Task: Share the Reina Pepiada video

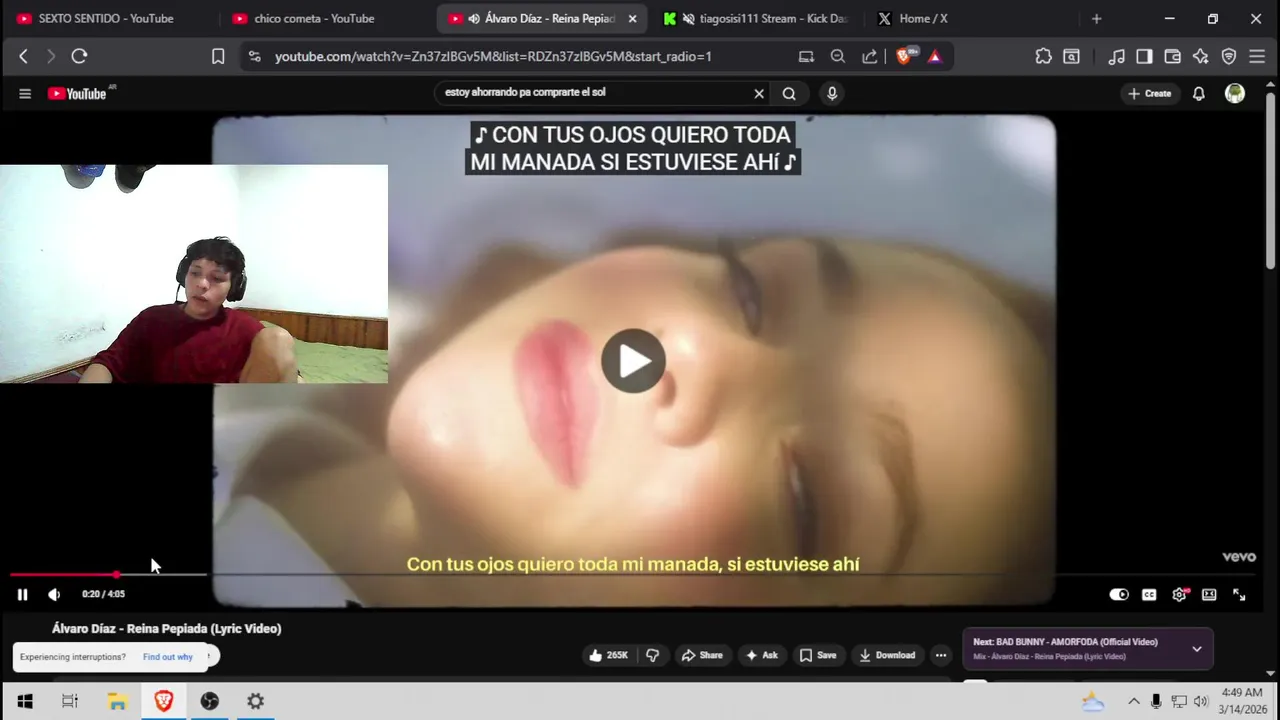Action: click(x=702, y=655)
